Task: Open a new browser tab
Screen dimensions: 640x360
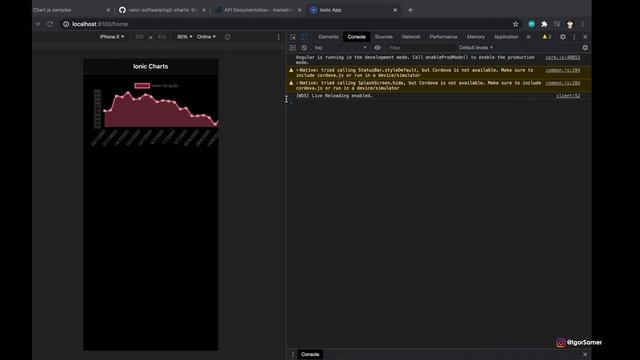Action: tap(410, 10)
